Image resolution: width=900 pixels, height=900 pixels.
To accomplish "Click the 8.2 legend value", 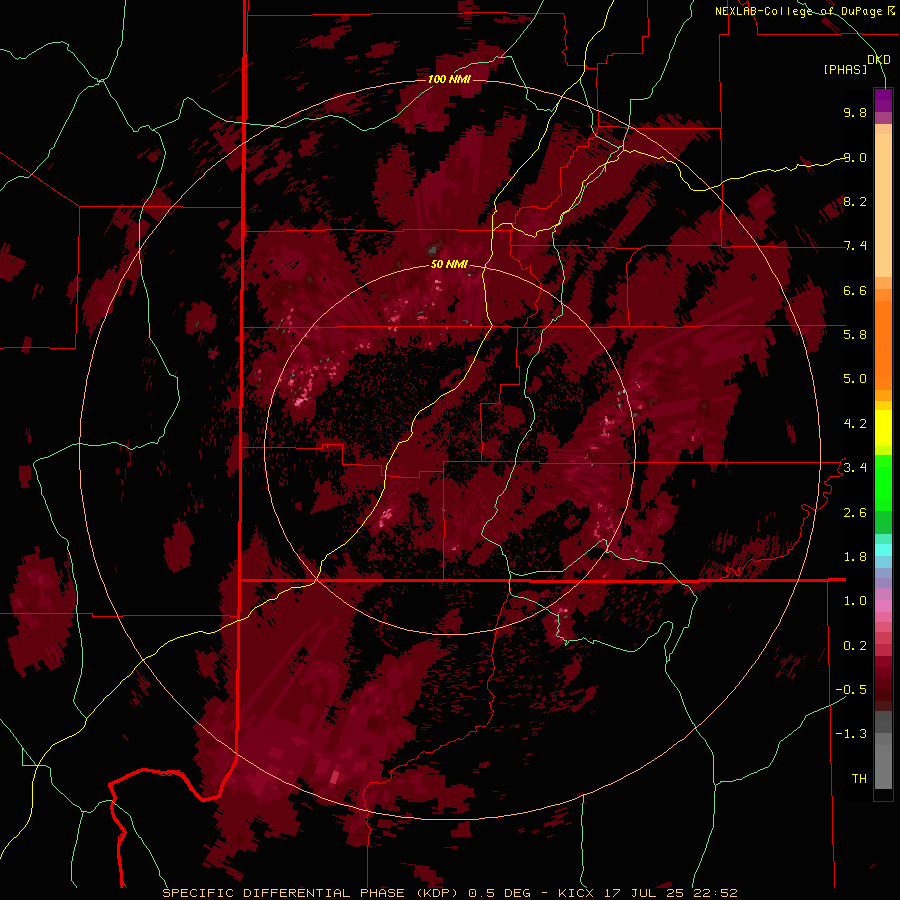I will 855,201.
